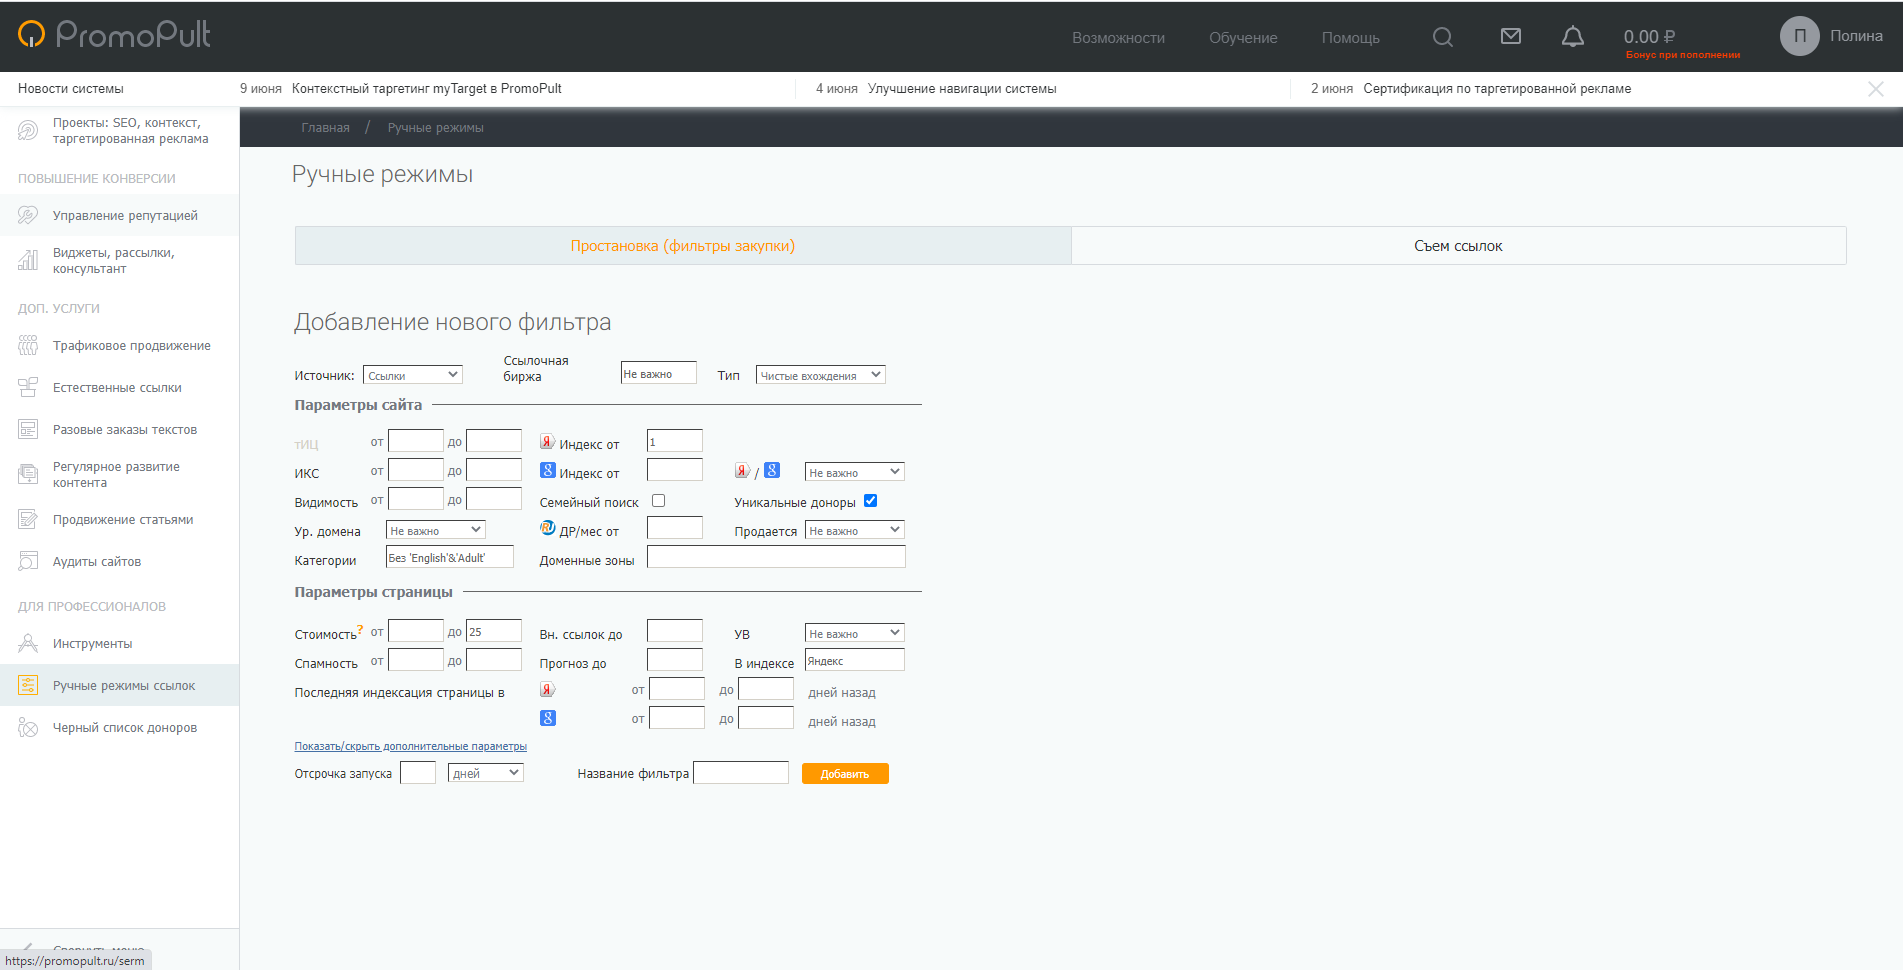The image size is (1903, 970).
Task: Open news Улучшение навигации системы
Action: [962, 89]
